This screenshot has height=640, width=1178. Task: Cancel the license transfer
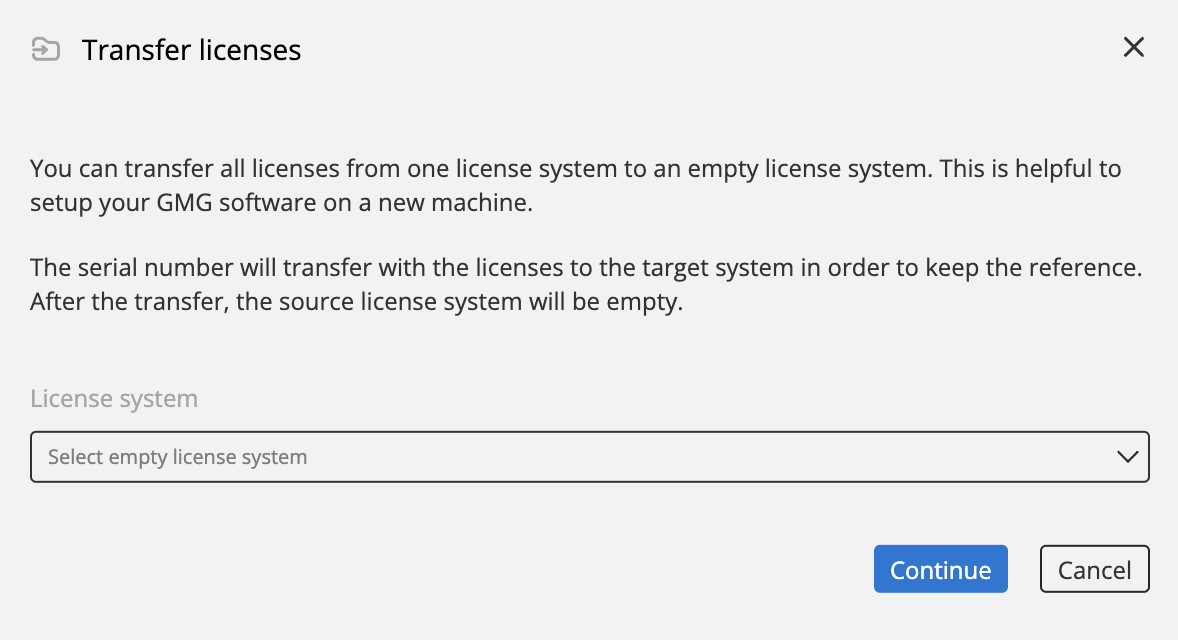pos(1095,569)
